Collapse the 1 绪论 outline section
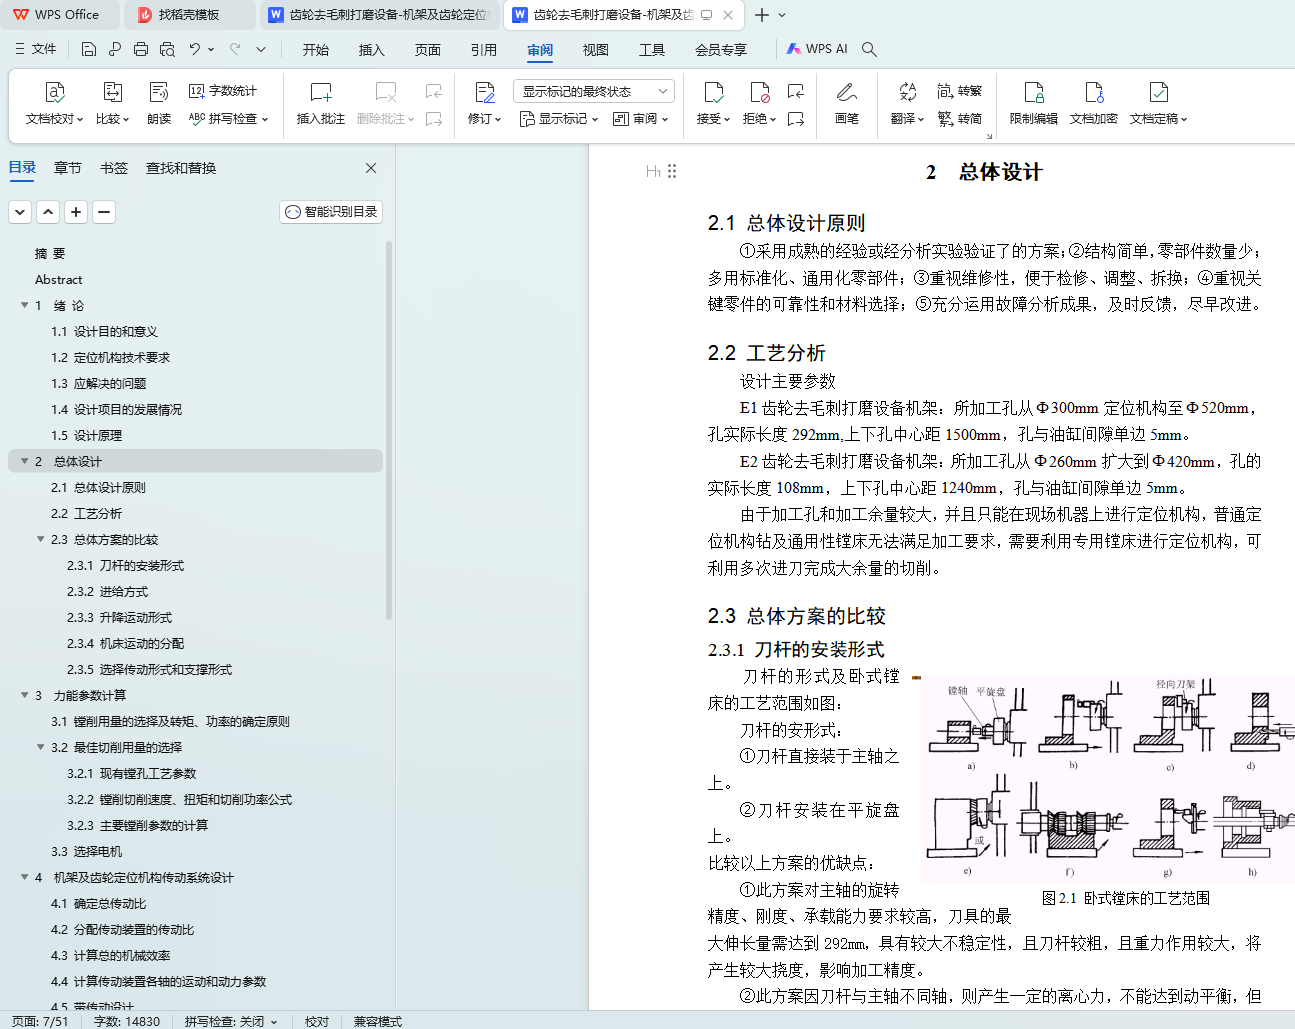Screen dimensions: 1295x1029 click(25, 306)
